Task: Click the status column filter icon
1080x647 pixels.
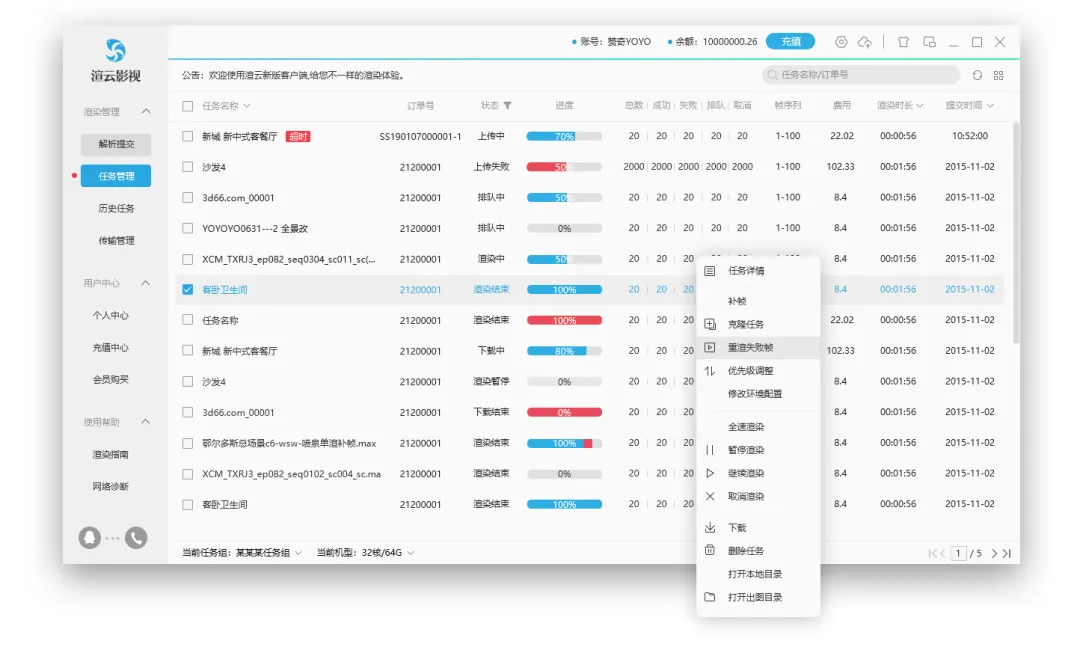Action: point(507,105)
